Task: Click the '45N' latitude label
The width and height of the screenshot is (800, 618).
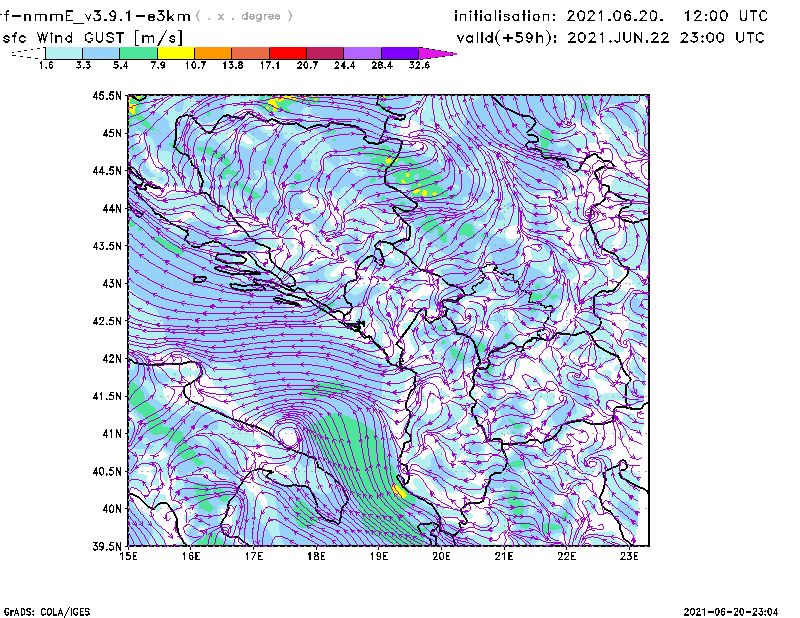Action: (x=112, y=133)
